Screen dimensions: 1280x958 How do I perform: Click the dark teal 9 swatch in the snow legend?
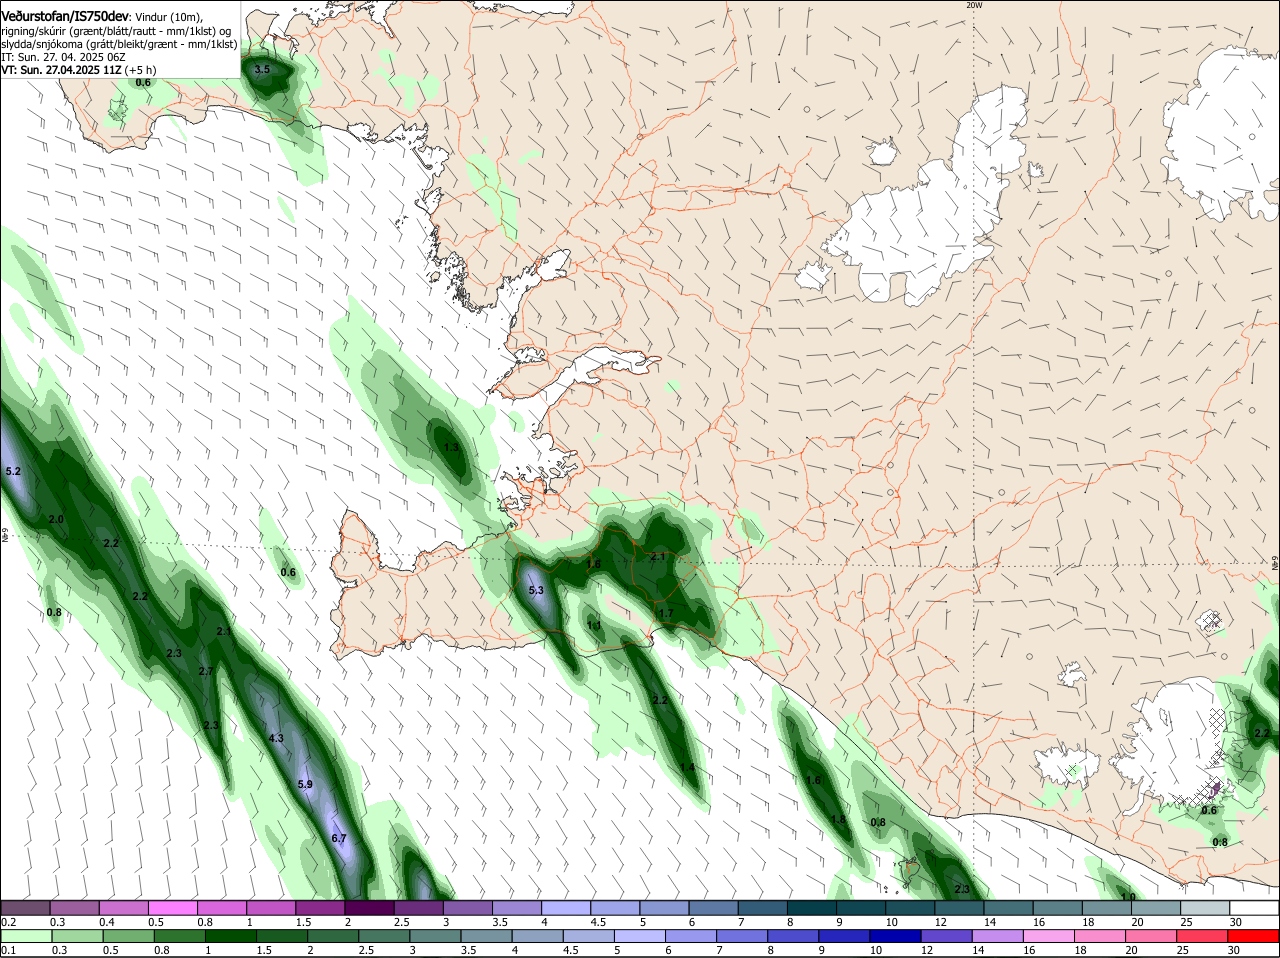(861, 908)
